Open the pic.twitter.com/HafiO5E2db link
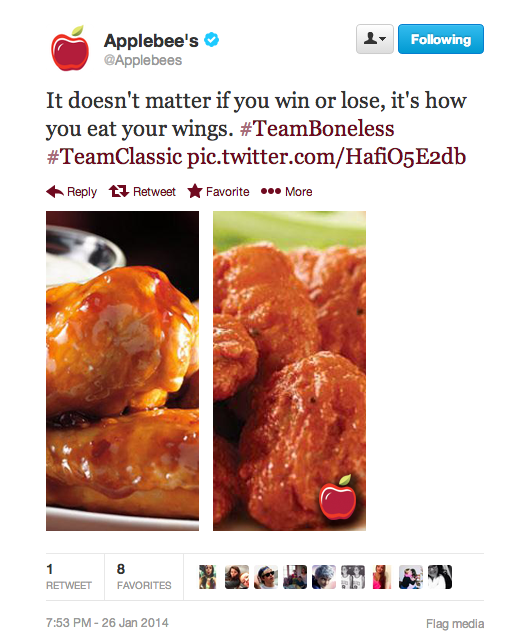The image size is (526, 640). [326, 157]
